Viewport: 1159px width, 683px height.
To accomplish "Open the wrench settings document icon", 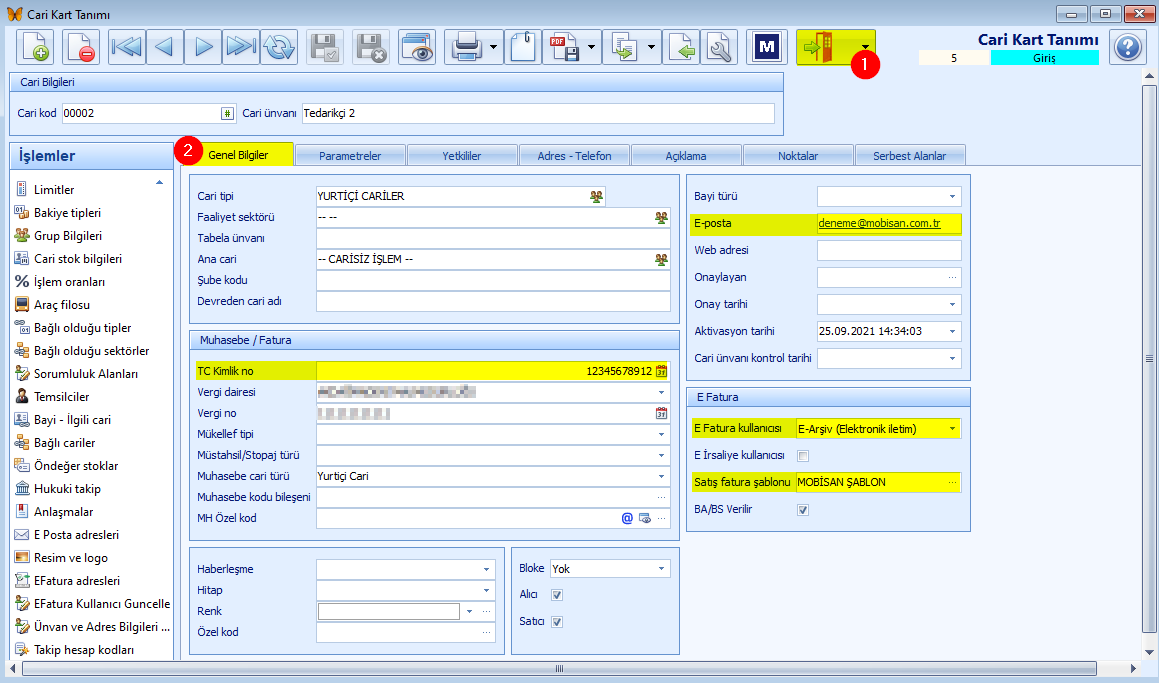I will pos(718,47).
